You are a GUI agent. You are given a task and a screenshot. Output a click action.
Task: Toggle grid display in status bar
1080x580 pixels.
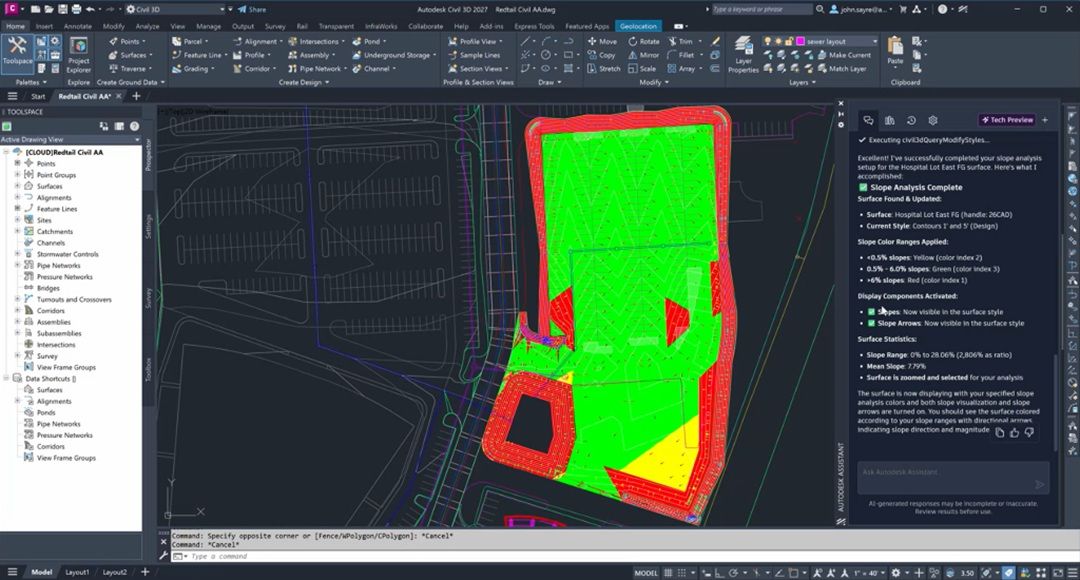point(668,572)
